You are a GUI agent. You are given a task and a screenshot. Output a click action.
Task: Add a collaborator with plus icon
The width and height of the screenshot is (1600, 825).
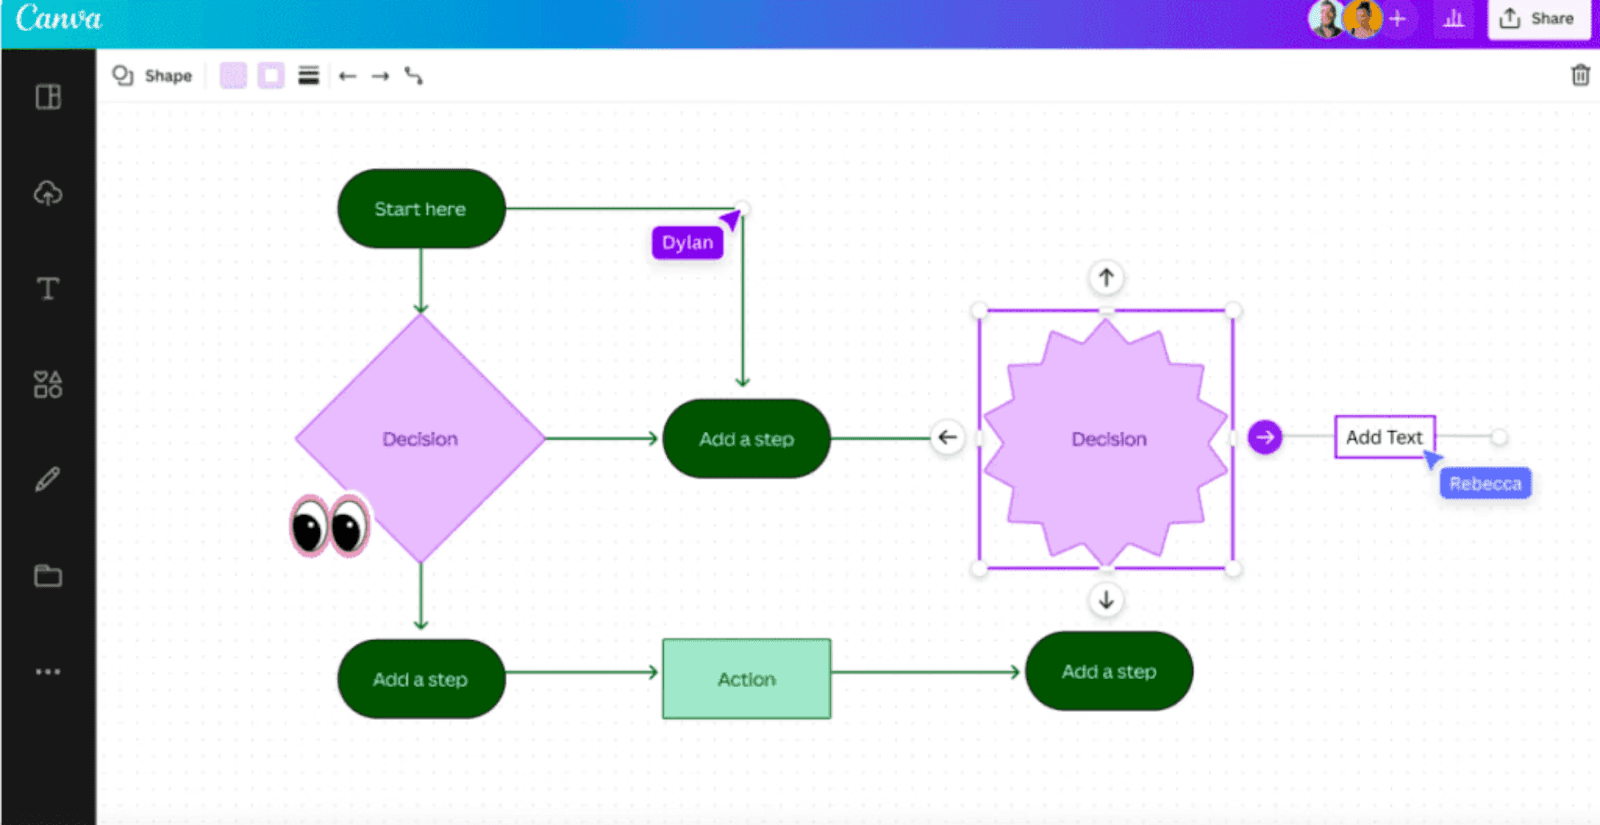click(x=1398, y=19)
